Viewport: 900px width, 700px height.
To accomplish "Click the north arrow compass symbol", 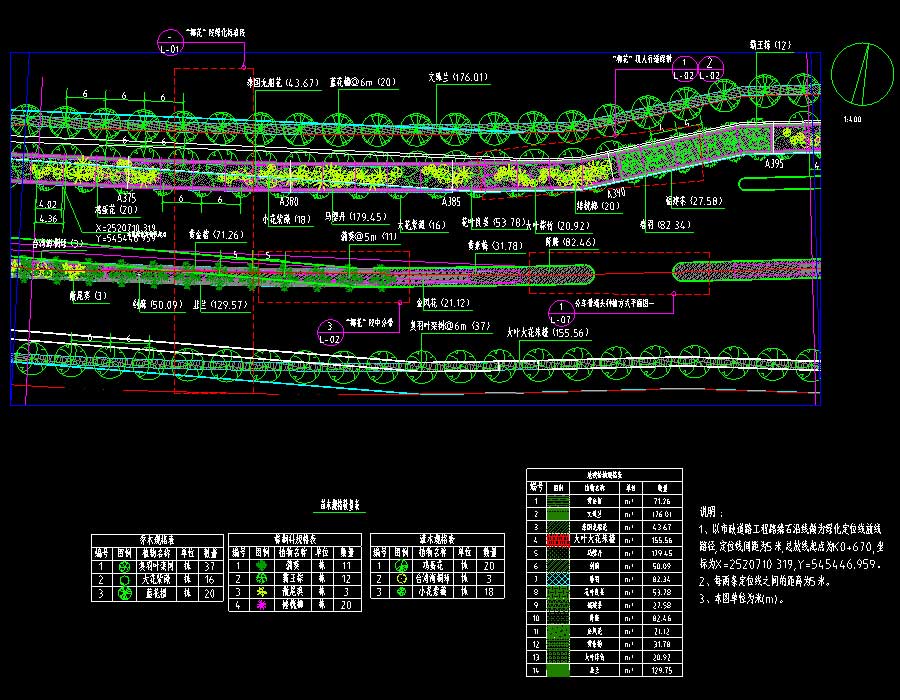I will [862, 74].
